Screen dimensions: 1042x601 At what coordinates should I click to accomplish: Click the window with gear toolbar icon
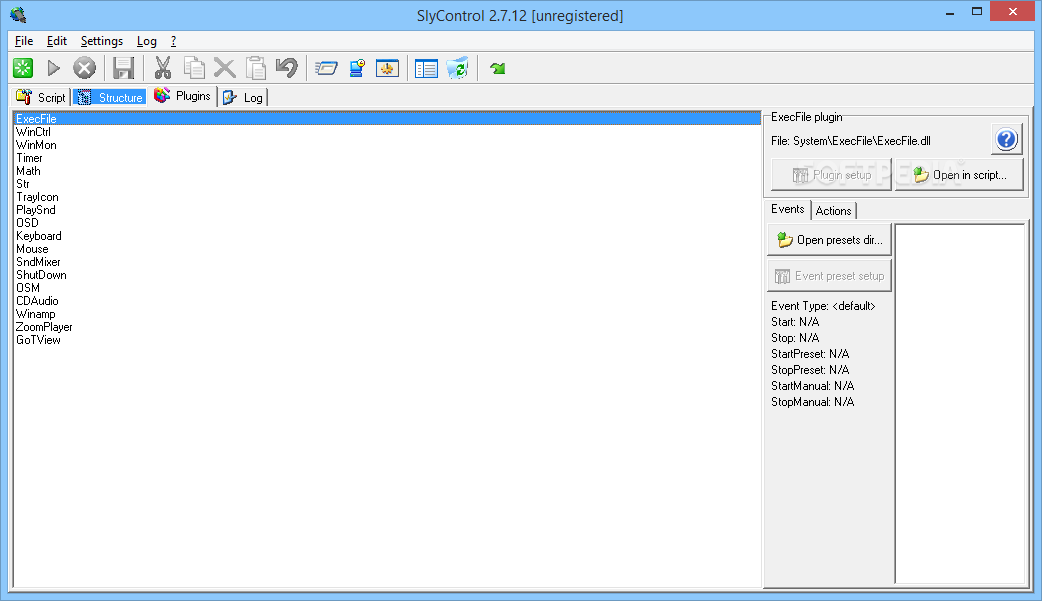(387, 68)
